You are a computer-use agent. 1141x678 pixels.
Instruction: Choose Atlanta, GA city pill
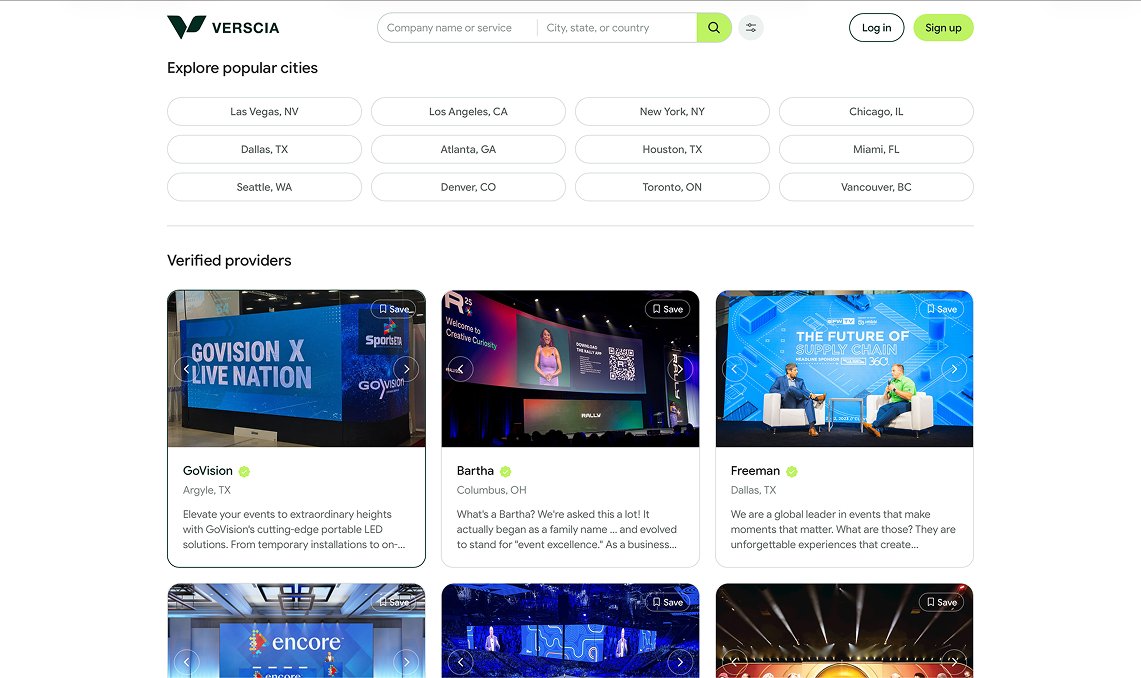468,149
